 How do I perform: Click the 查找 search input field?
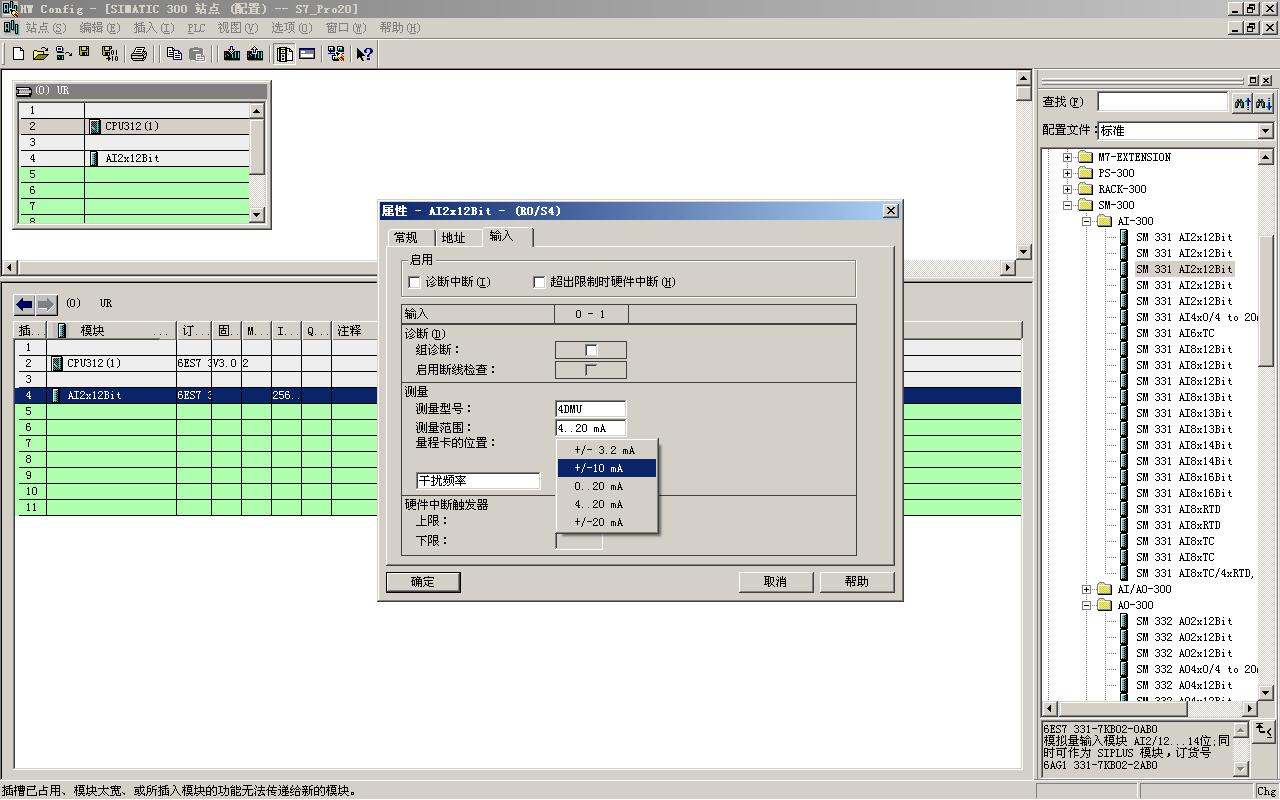[1162, 102]
